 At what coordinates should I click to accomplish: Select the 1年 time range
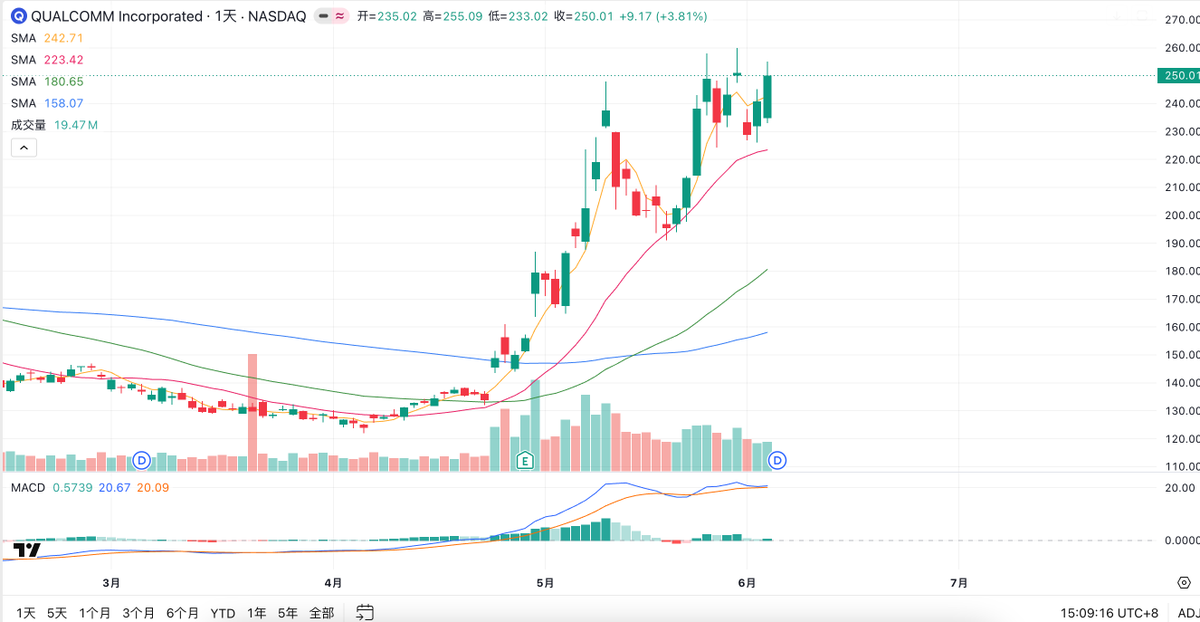click(257, 612)
